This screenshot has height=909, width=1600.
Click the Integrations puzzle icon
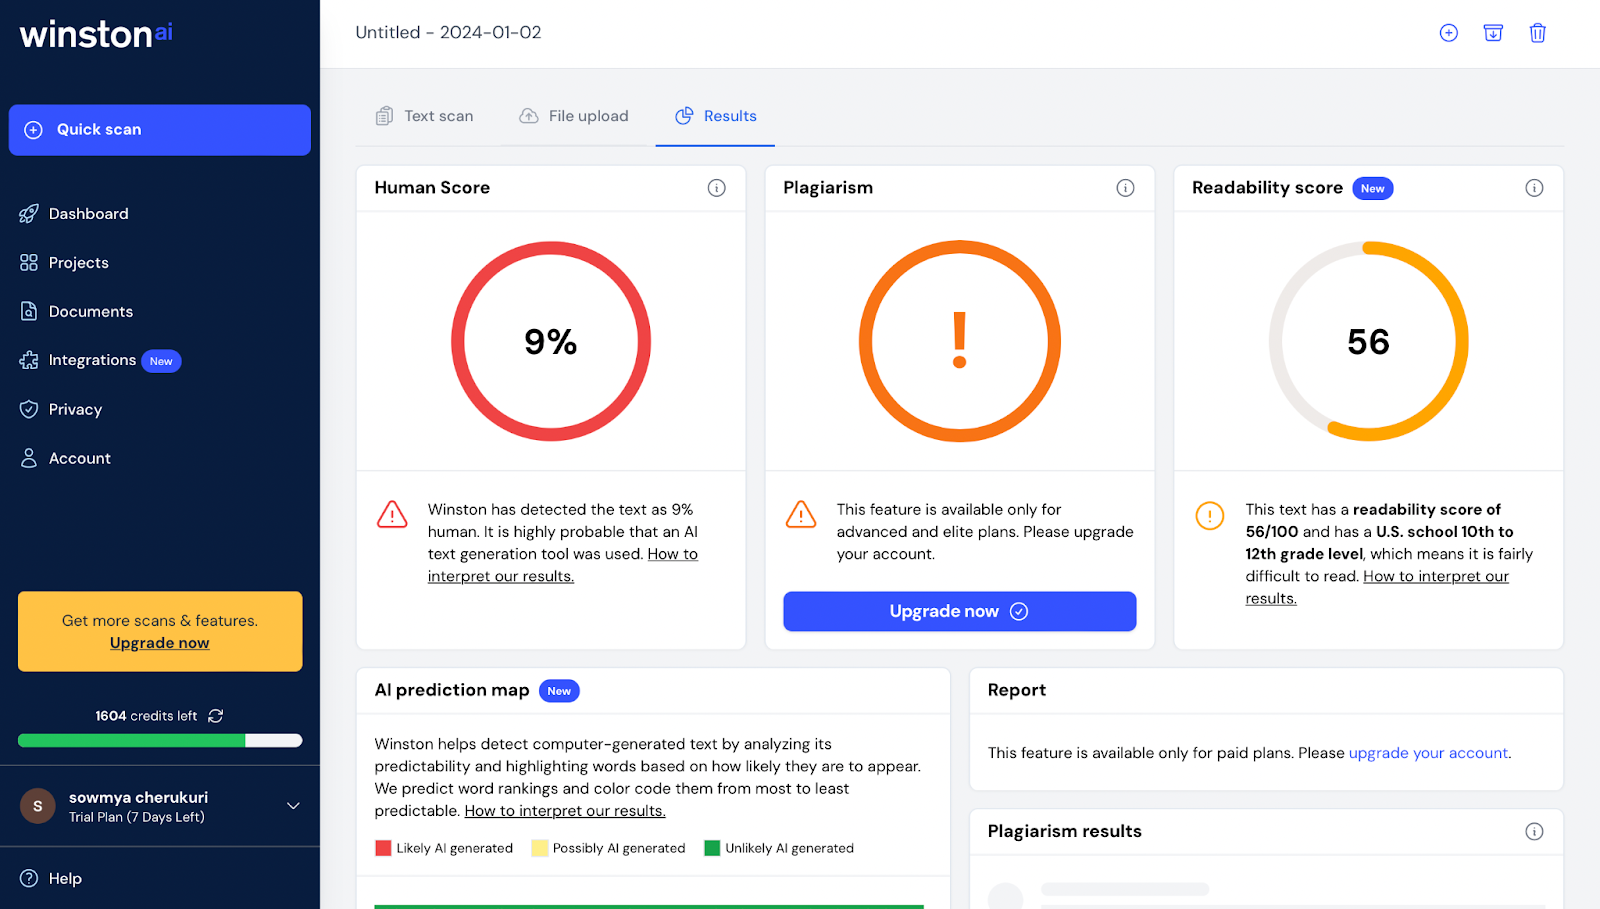tap(29, 360)
